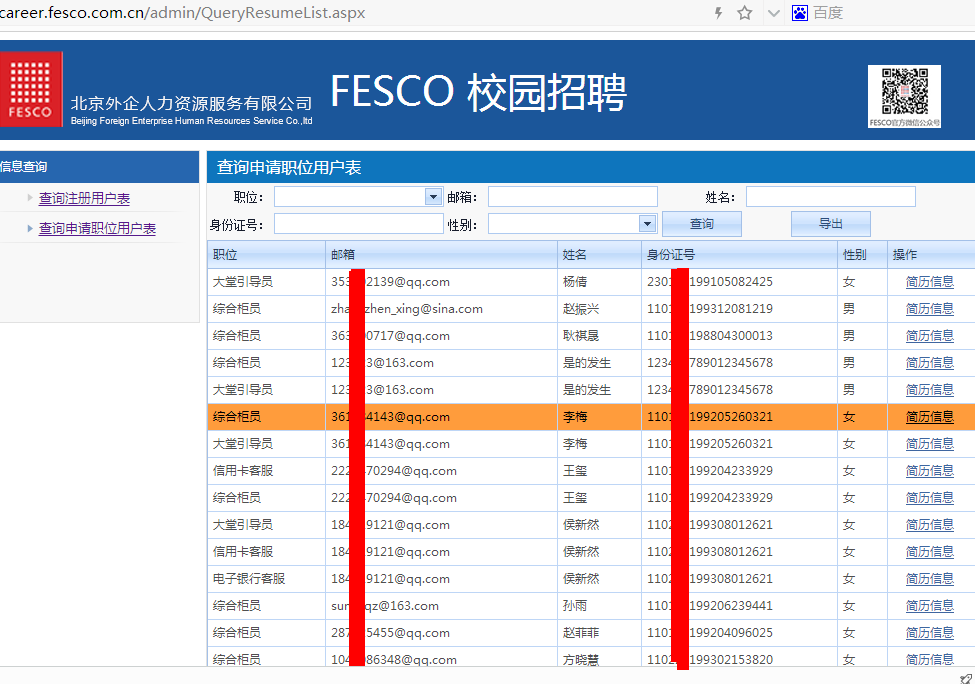Viewport: 975px width, 684px height.
Task: Open the 性别 dropdown list
Action: [x=647, y=224]
